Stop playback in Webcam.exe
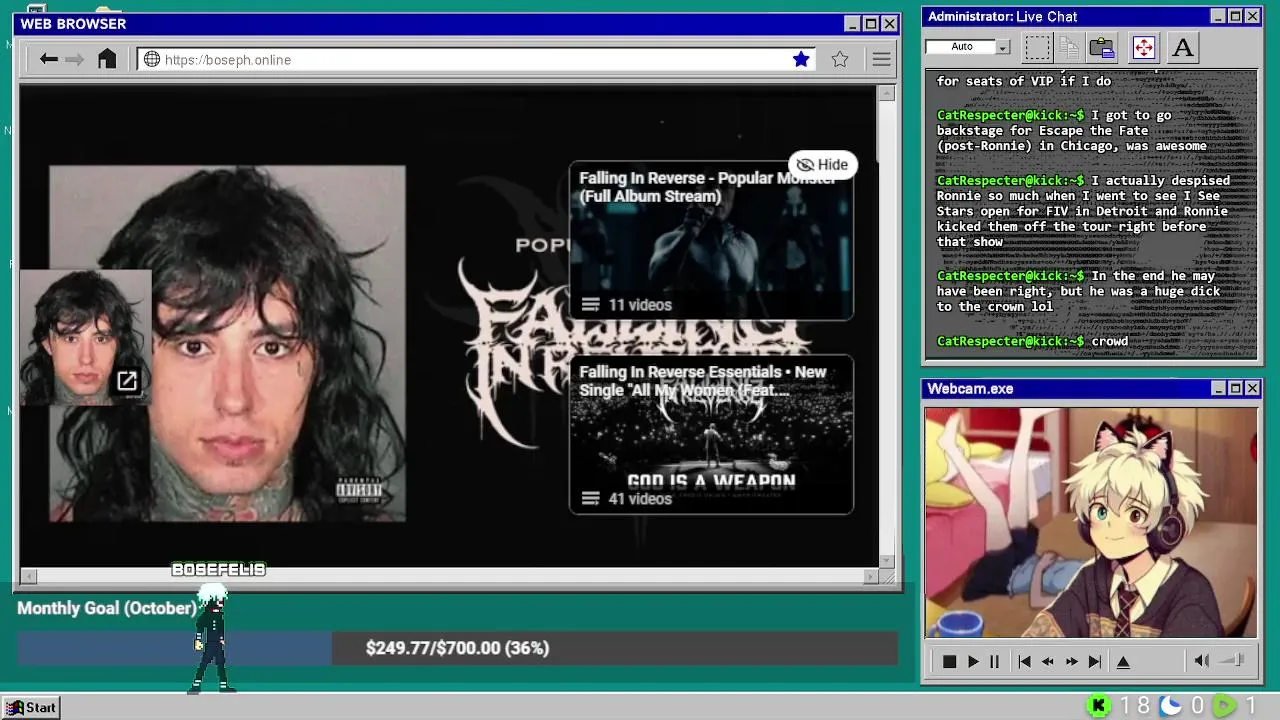The image size is (1280, 720). (x=949, y=661)
